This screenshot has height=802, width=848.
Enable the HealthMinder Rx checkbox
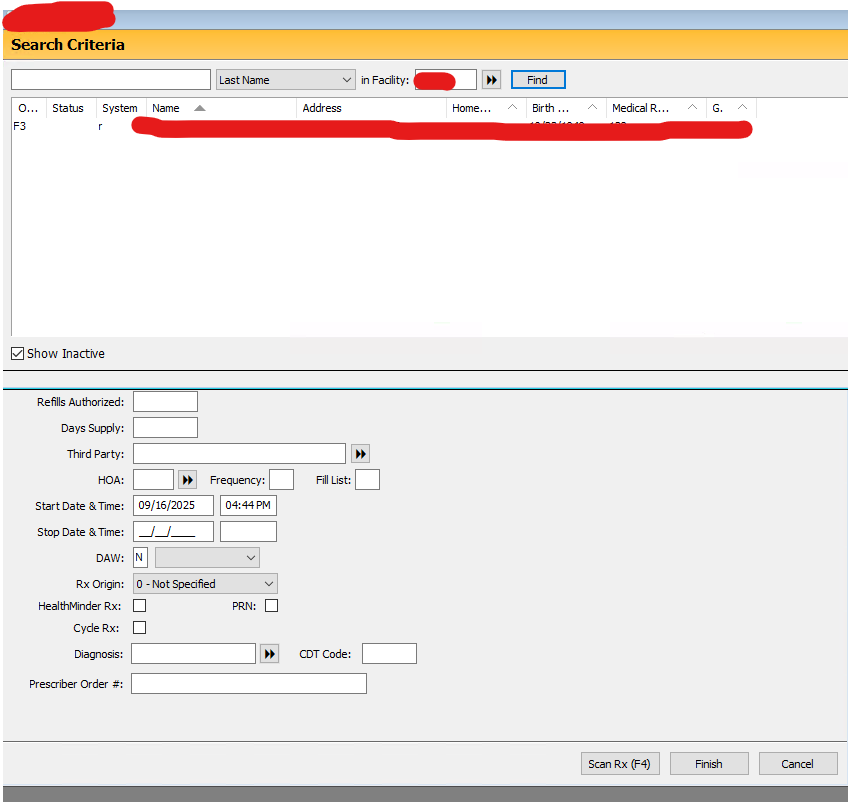(140, 606)
